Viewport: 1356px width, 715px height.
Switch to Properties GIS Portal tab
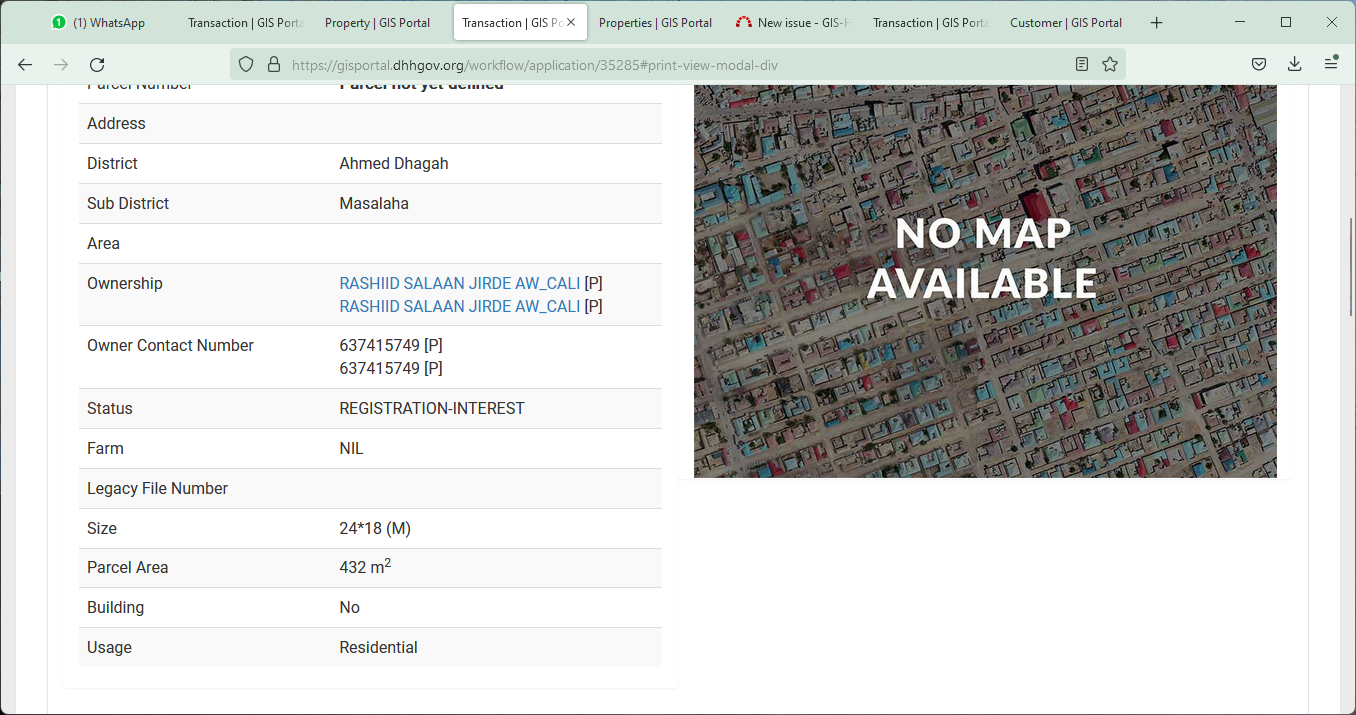click(656, 22)
